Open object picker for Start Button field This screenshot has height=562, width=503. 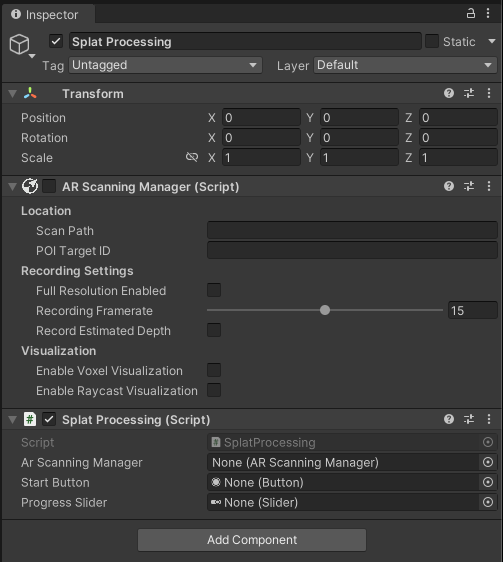488,482
